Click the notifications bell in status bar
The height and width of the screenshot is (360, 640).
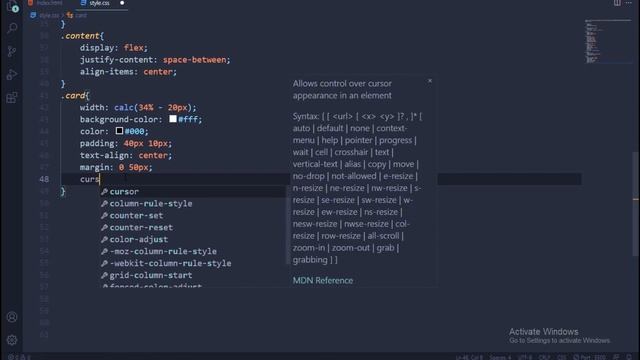point(629,357)
